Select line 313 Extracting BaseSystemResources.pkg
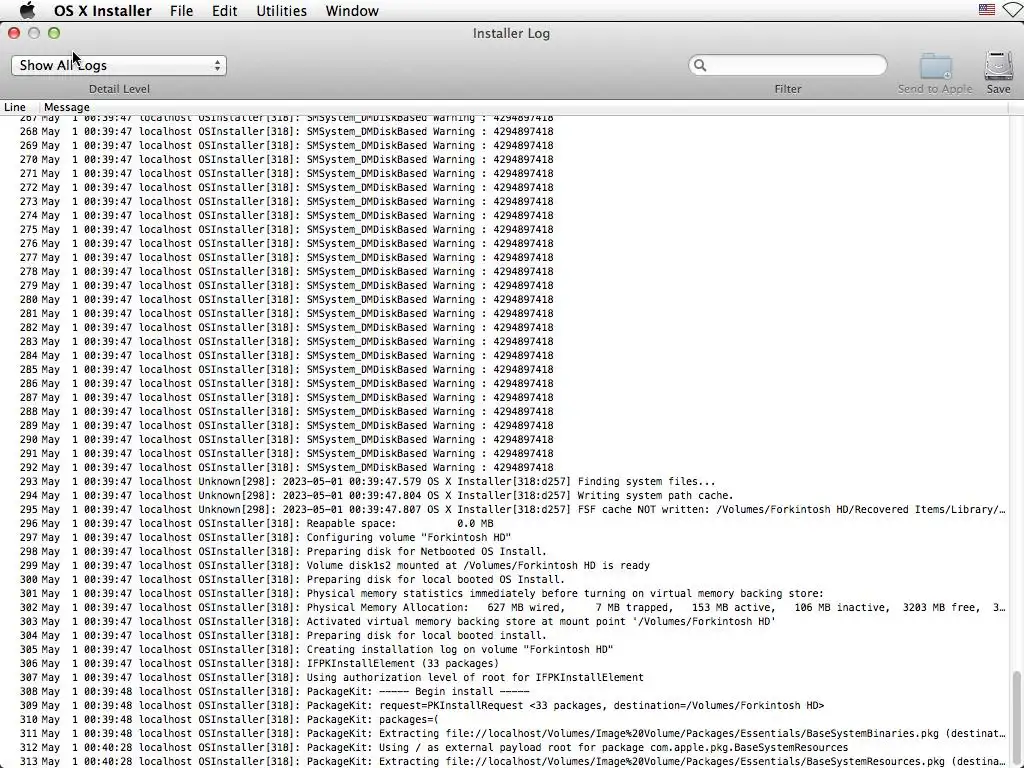Screen dimensions: 1024x768 coord(504,761)
